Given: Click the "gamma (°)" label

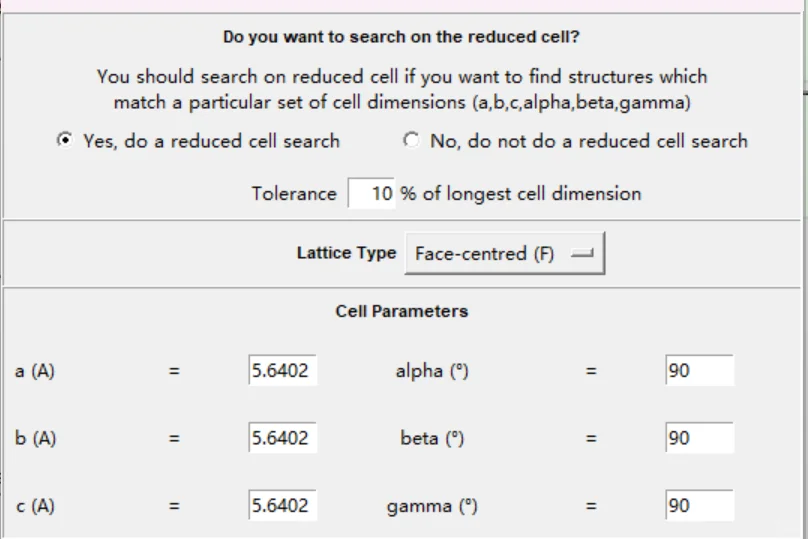Looking at the screenshot, I should point(432,506).
